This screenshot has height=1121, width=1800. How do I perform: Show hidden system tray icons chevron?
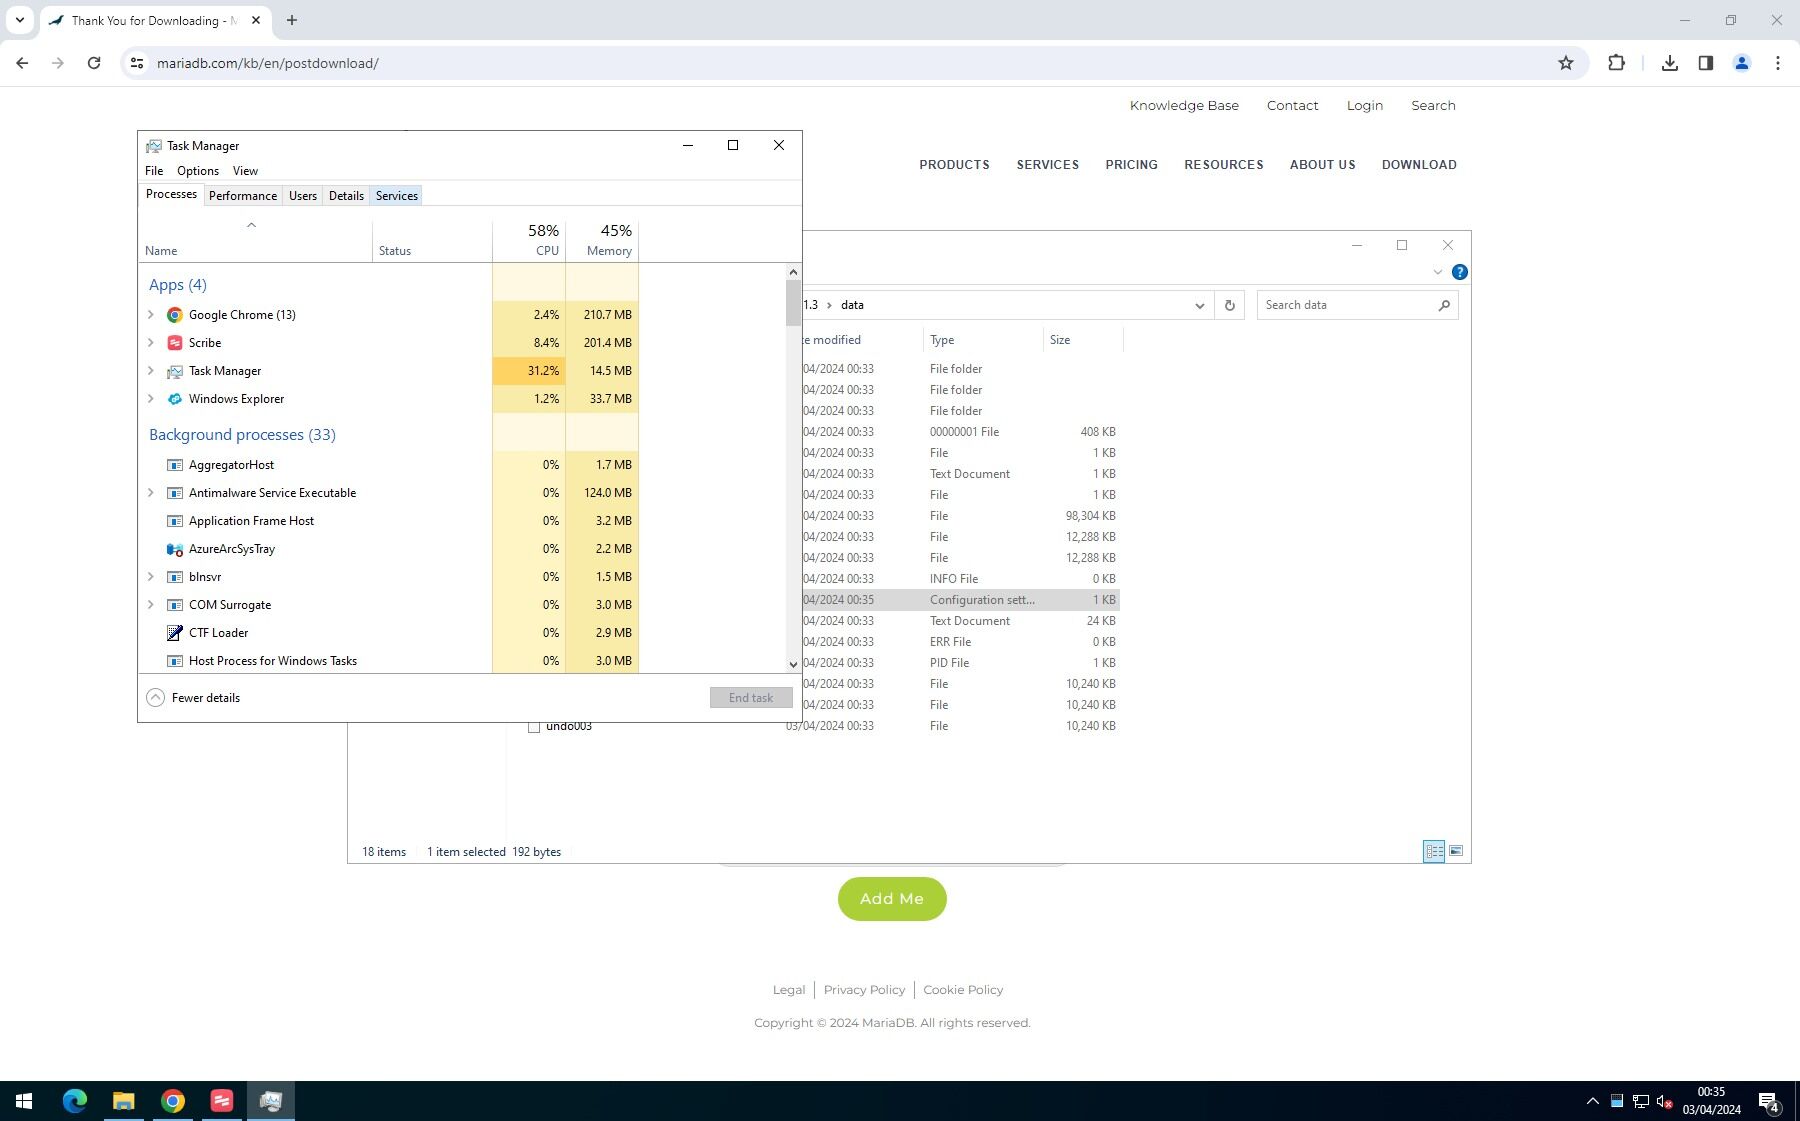pos(1592,1102)
